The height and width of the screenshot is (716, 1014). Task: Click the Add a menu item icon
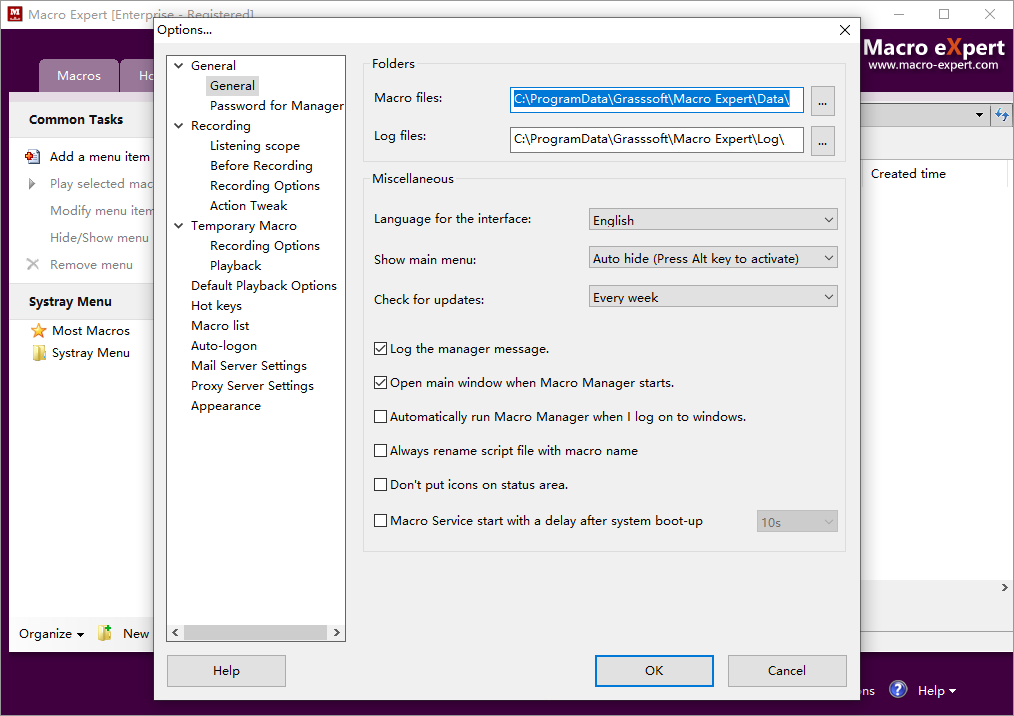[x=32, y=157]
